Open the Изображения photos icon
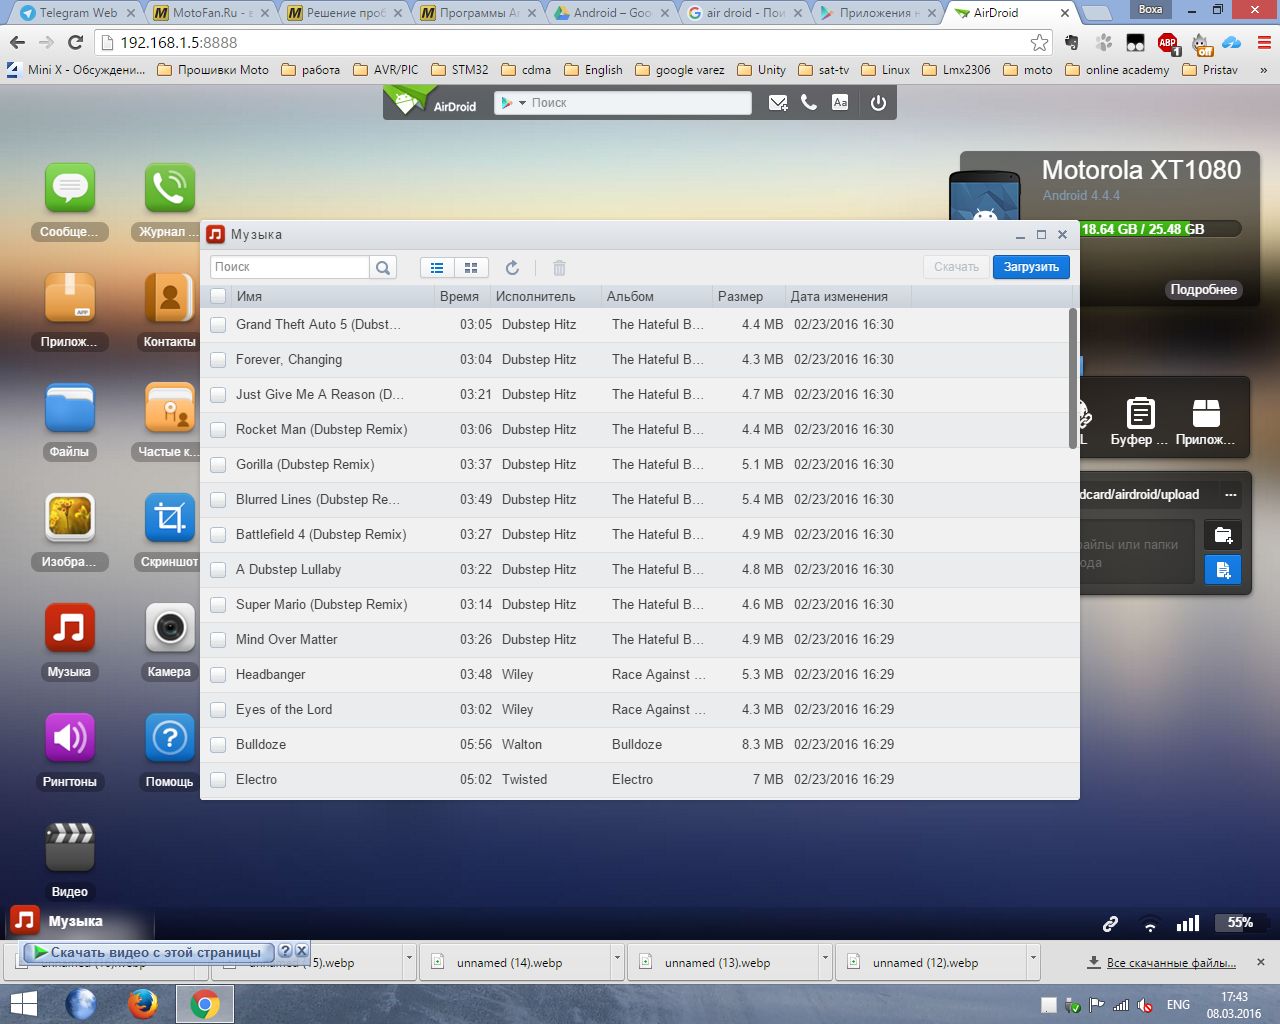 [x=69, y=519]
